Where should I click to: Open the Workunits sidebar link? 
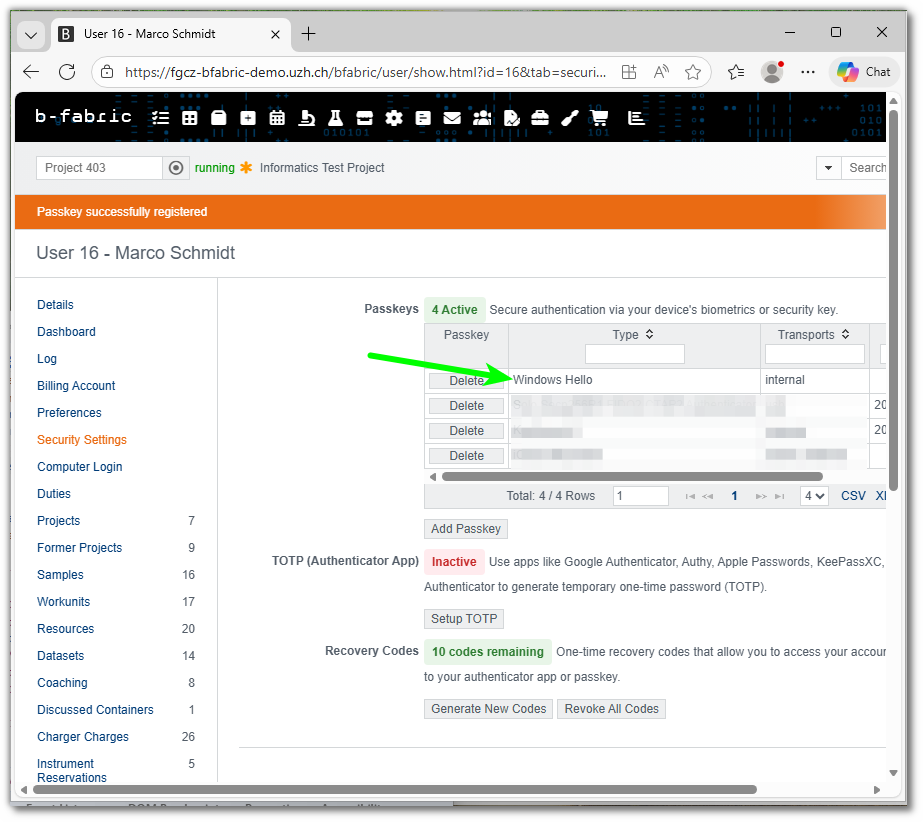[64, 602]
